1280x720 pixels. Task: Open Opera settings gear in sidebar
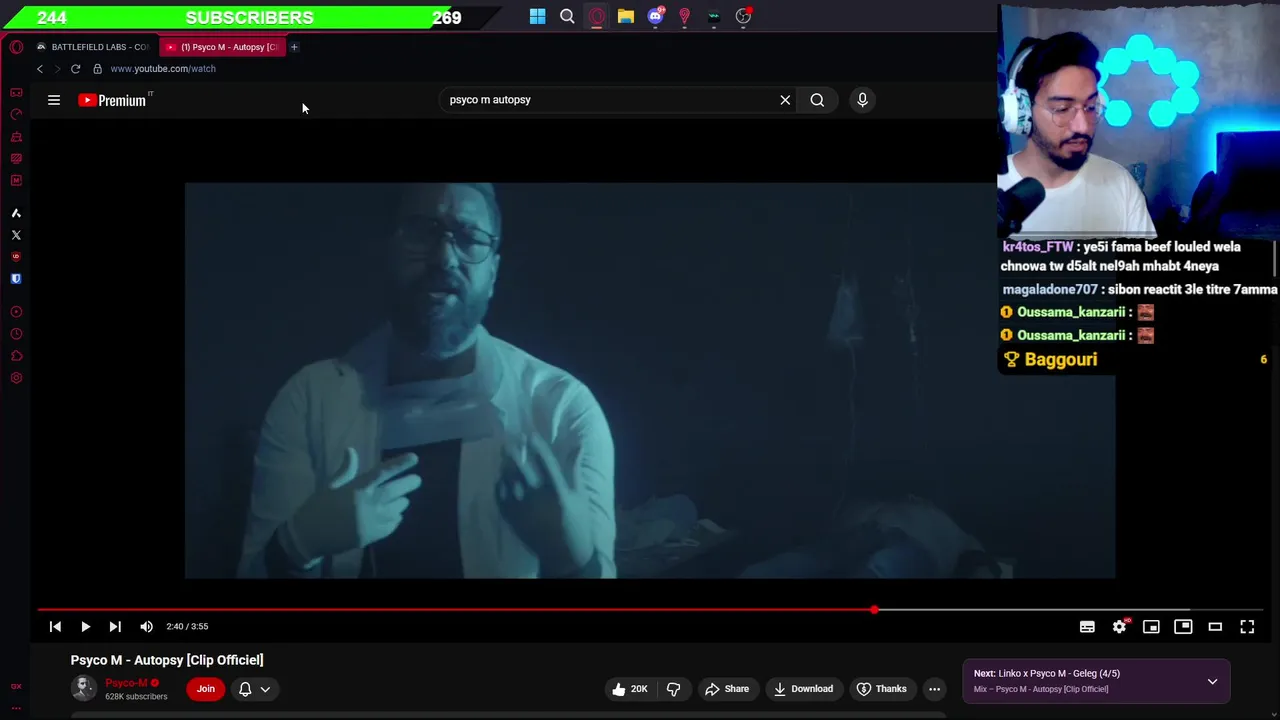(x=16, y=378)
